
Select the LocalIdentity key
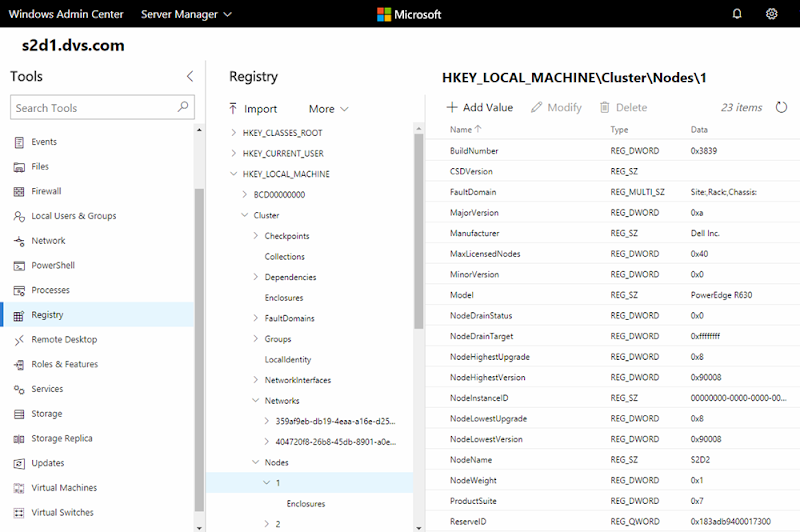coord(288,360)
